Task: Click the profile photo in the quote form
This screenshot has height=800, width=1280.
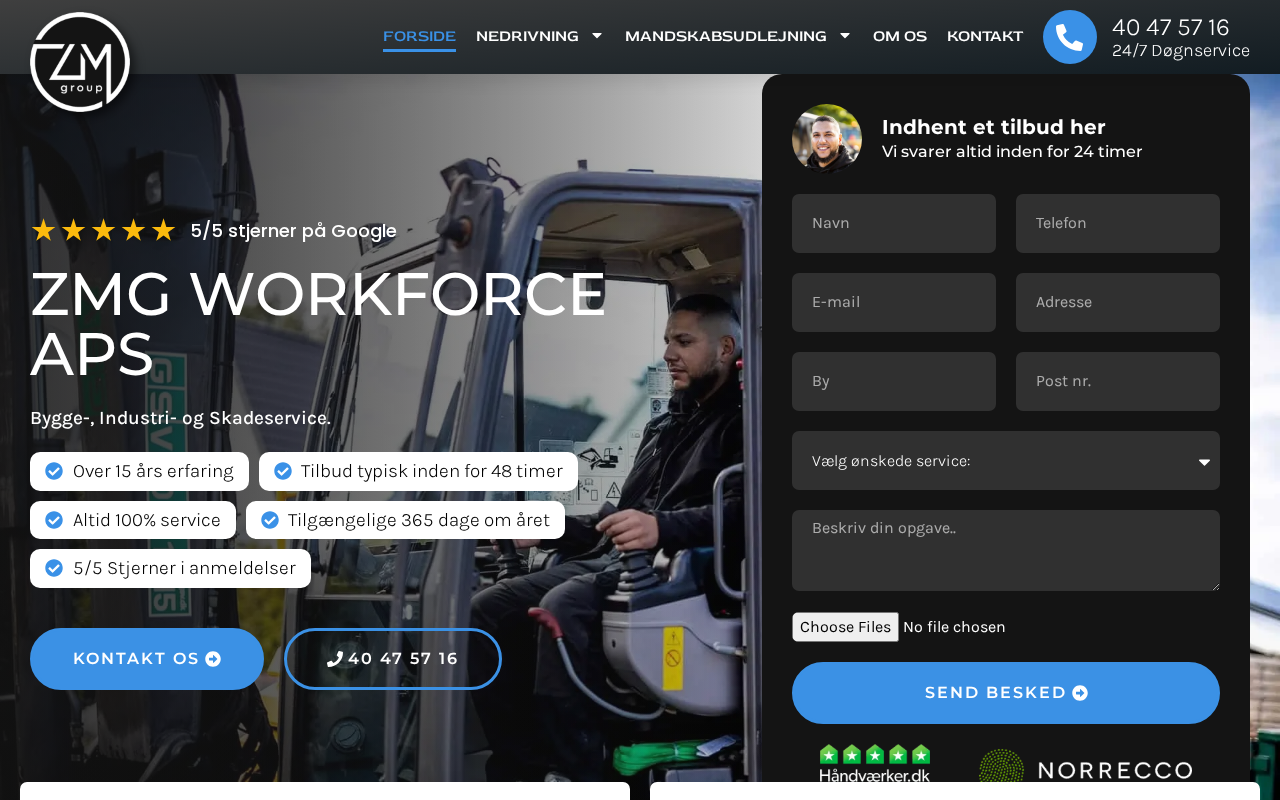Action: [827, 139]
